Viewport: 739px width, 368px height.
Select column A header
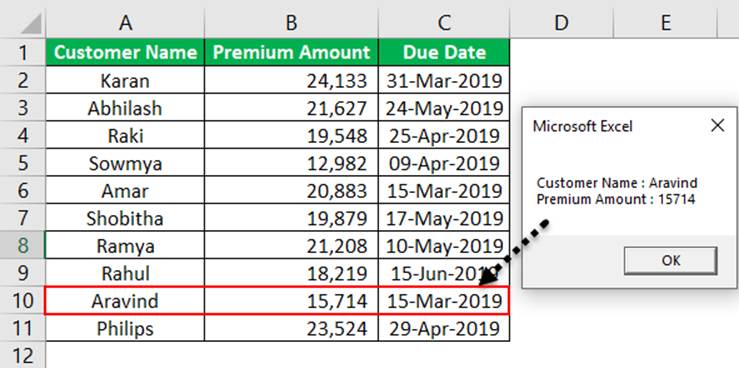[125, 23]
